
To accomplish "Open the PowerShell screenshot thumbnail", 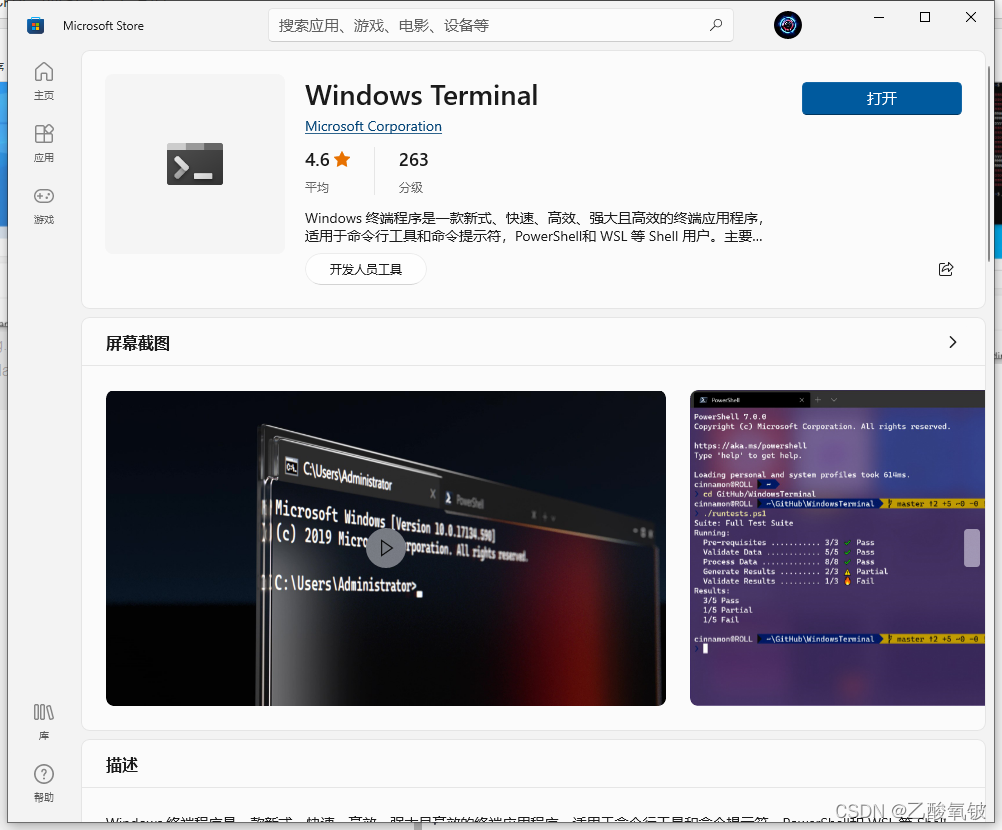I will 837,548.
